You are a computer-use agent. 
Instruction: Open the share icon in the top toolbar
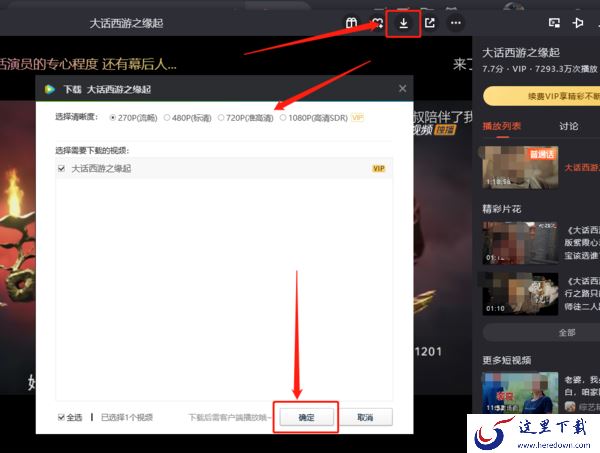coord(430,23)
